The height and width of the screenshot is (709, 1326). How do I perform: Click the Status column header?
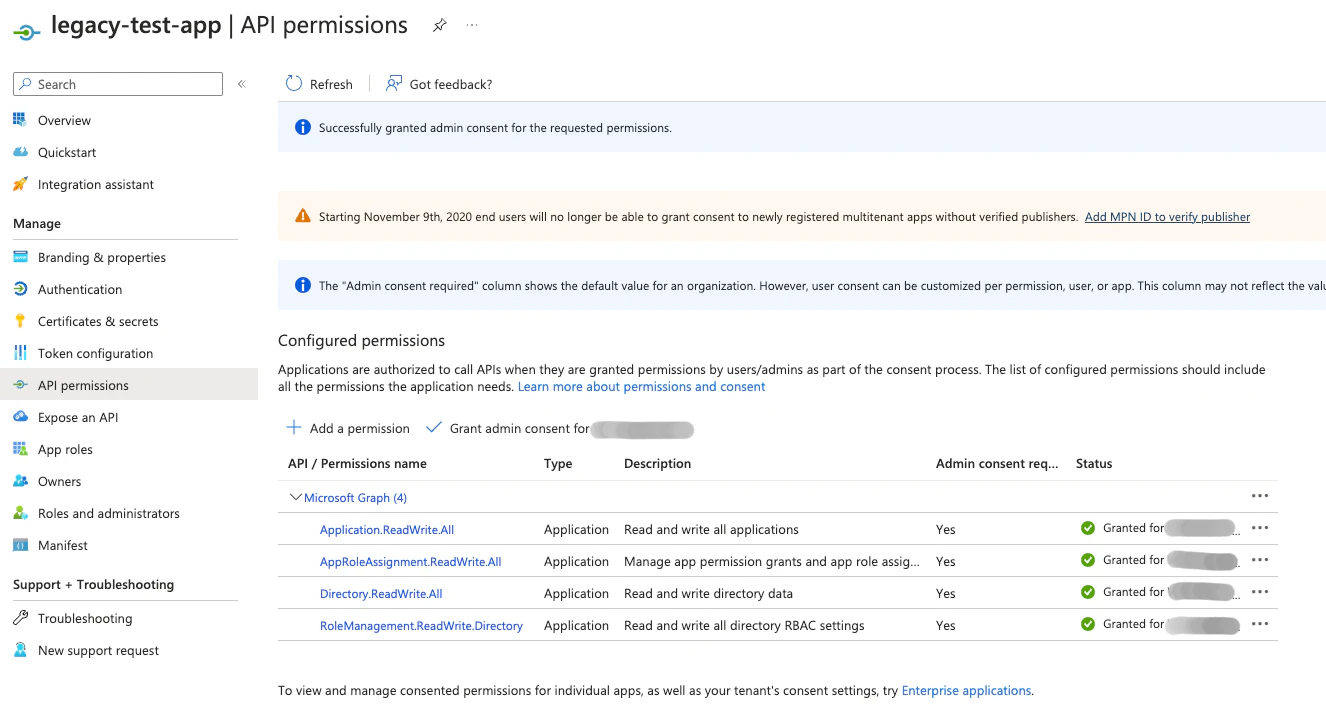pos(1094,464)
